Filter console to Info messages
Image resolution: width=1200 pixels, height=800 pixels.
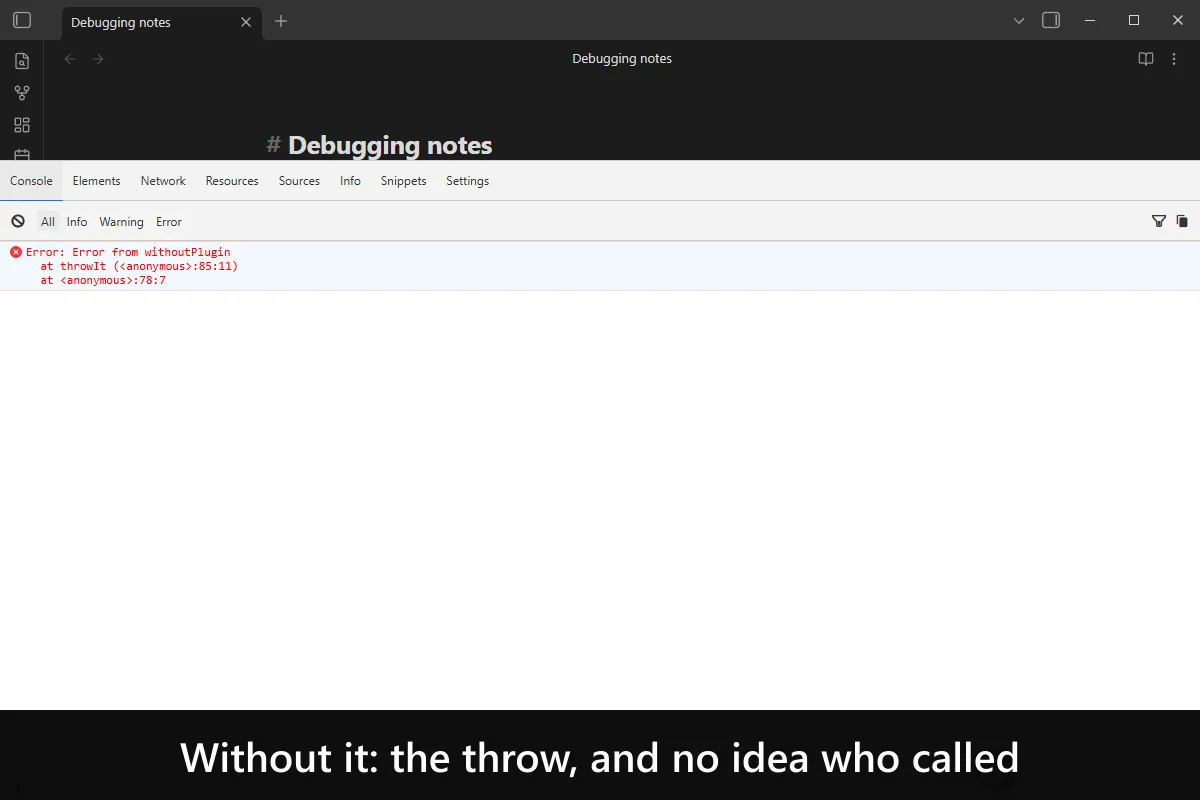point(77,222)
